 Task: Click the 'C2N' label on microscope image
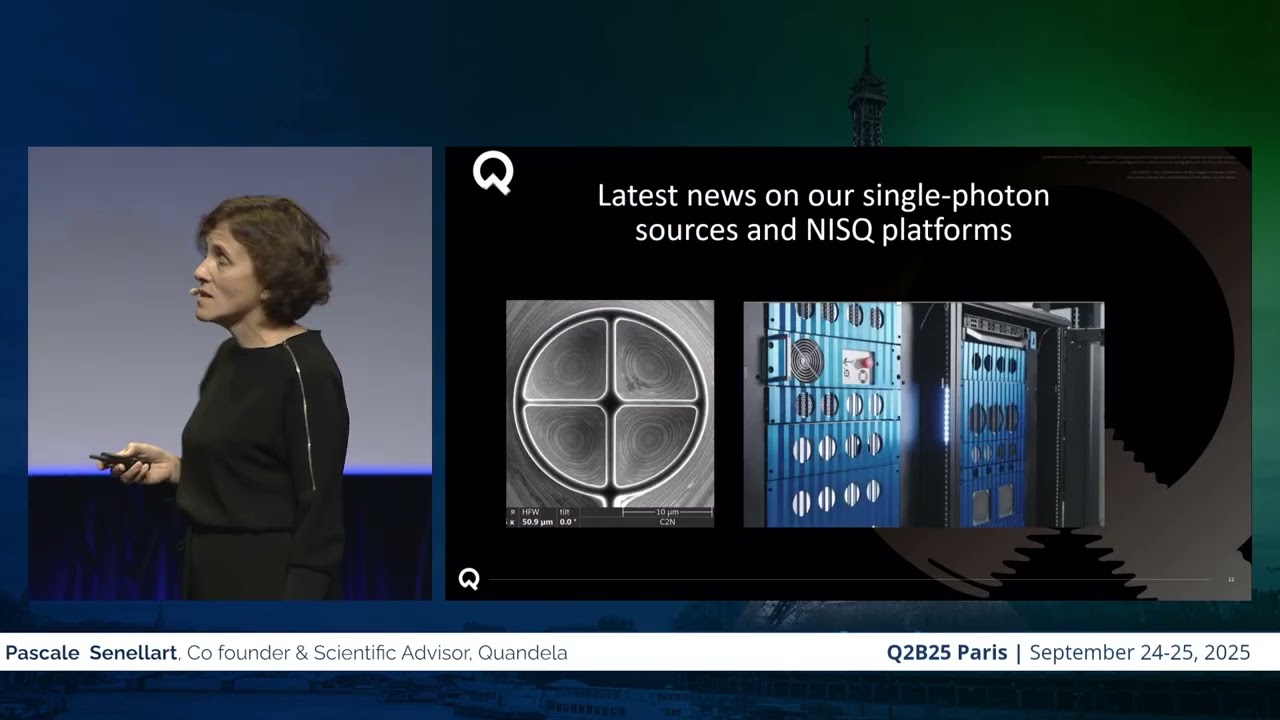coord(667,522)
